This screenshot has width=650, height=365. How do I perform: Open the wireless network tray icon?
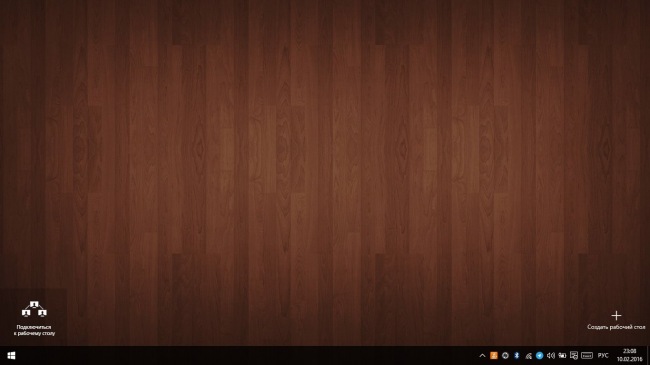(x=528, y=355)
